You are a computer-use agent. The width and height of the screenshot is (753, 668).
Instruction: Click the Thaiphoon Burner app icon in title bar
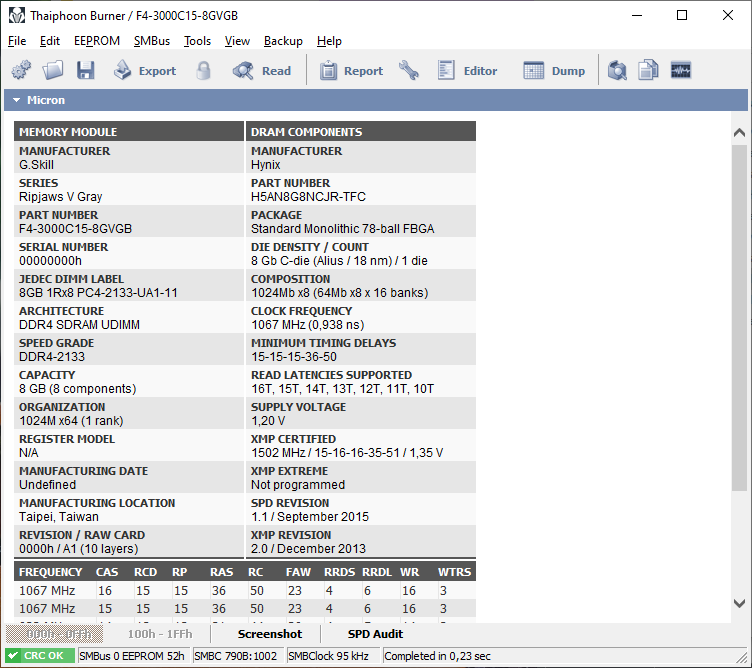click(17, 15)
